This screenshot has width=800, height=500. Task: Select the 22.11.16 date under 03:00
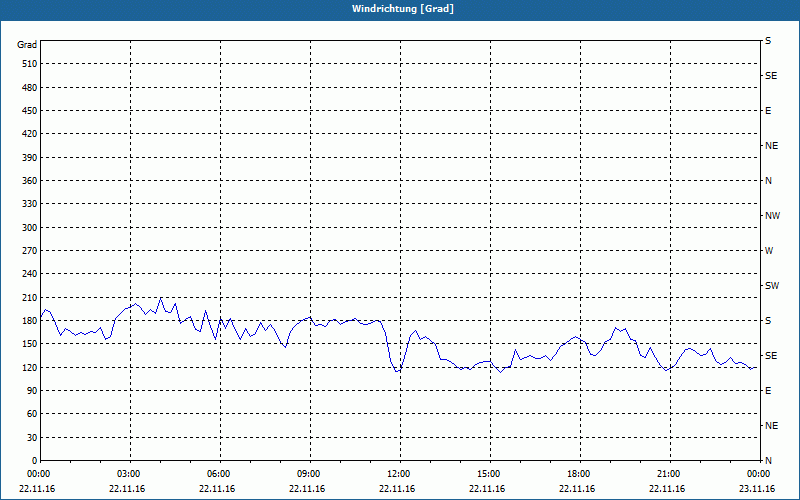point(127,489)
